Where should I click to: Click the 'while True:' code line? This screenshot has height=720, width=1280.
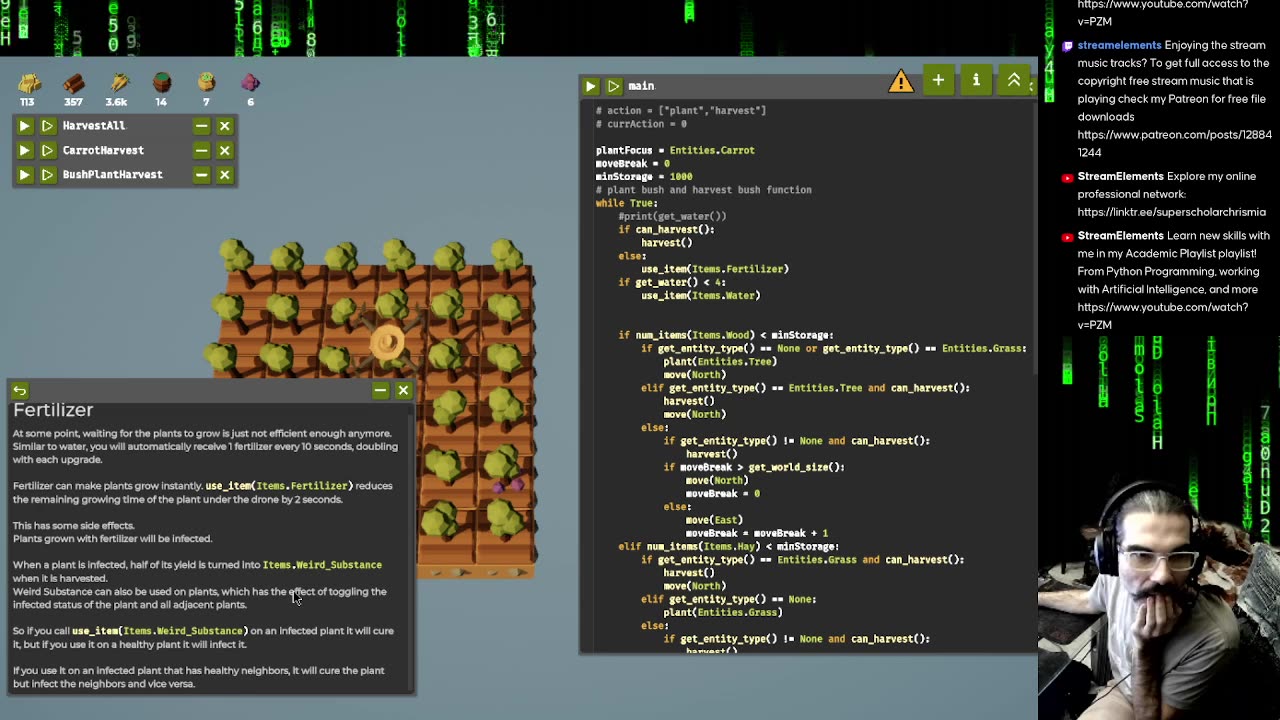[626, 203]
